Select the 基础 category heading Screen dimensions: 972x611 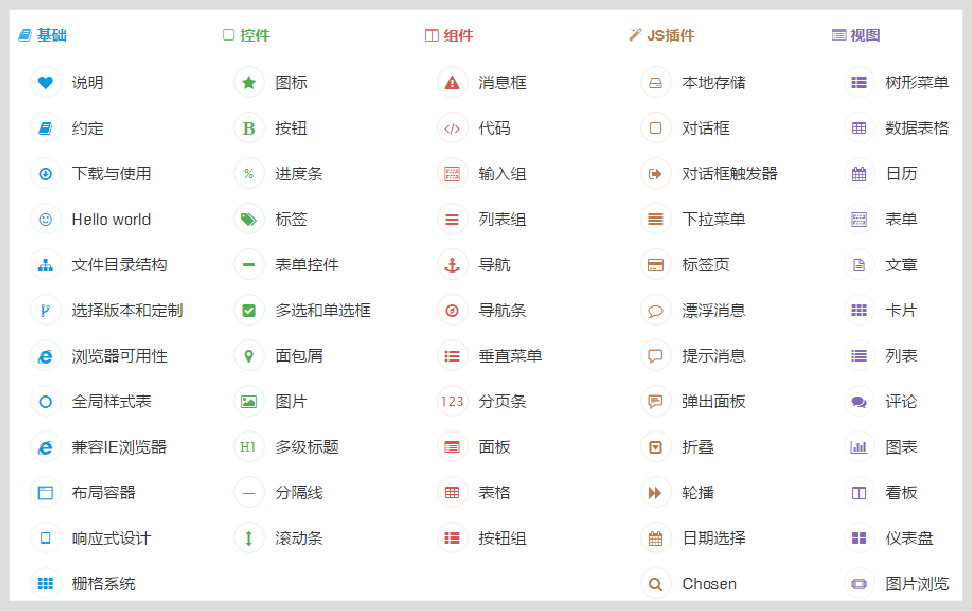(51, 36)
